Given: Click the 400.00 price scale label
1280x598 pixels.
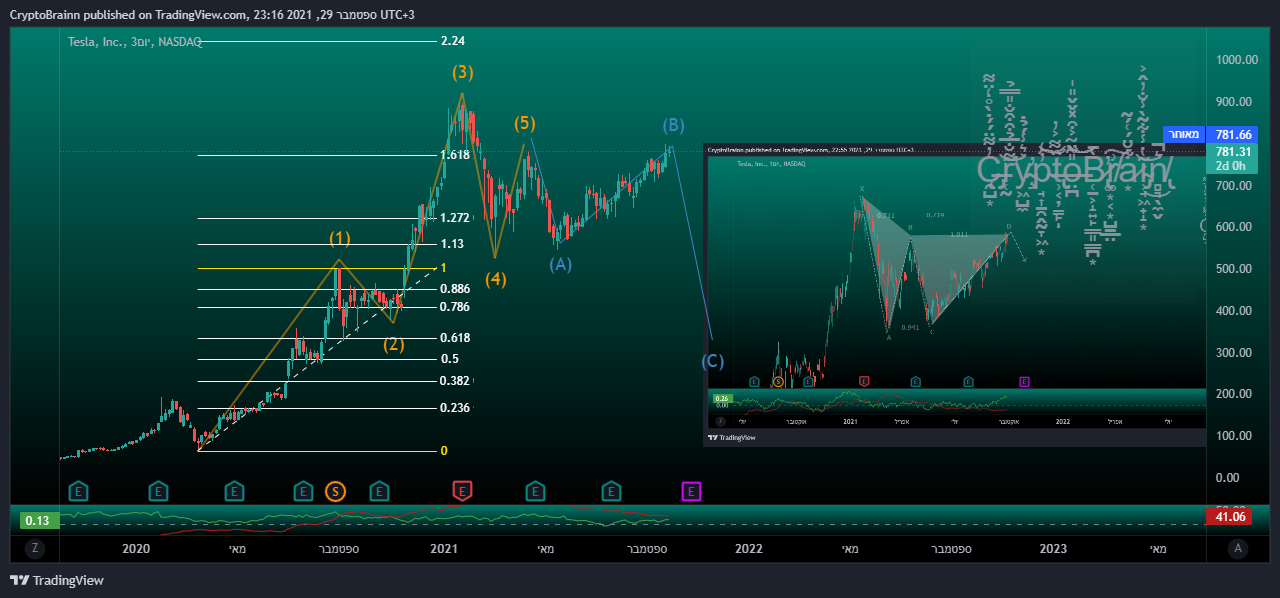Looking at the screenshot, I should (1236, 311).
